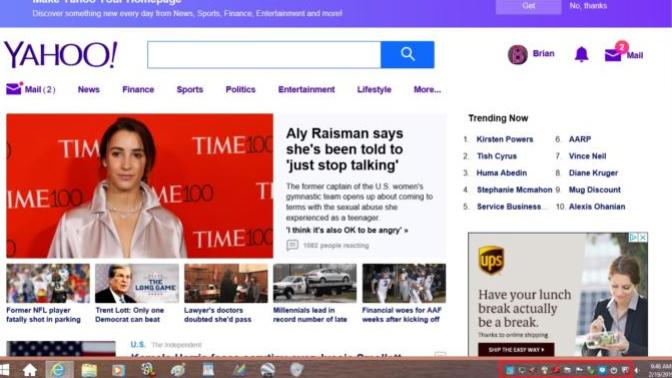The image size is (672, 378).
Task: Open trending topic Huma Abedin
Action: 501,173
